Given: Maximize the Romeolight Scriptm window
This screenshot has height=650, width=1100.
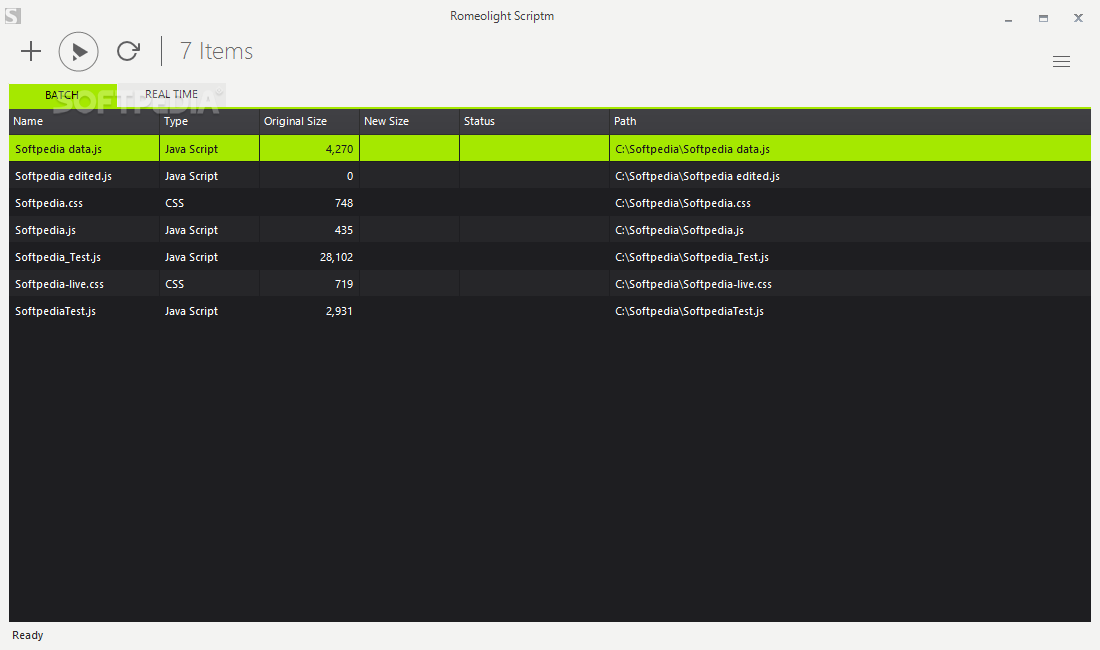Looking at the screenshot, I should click(x=1043, y=18).
